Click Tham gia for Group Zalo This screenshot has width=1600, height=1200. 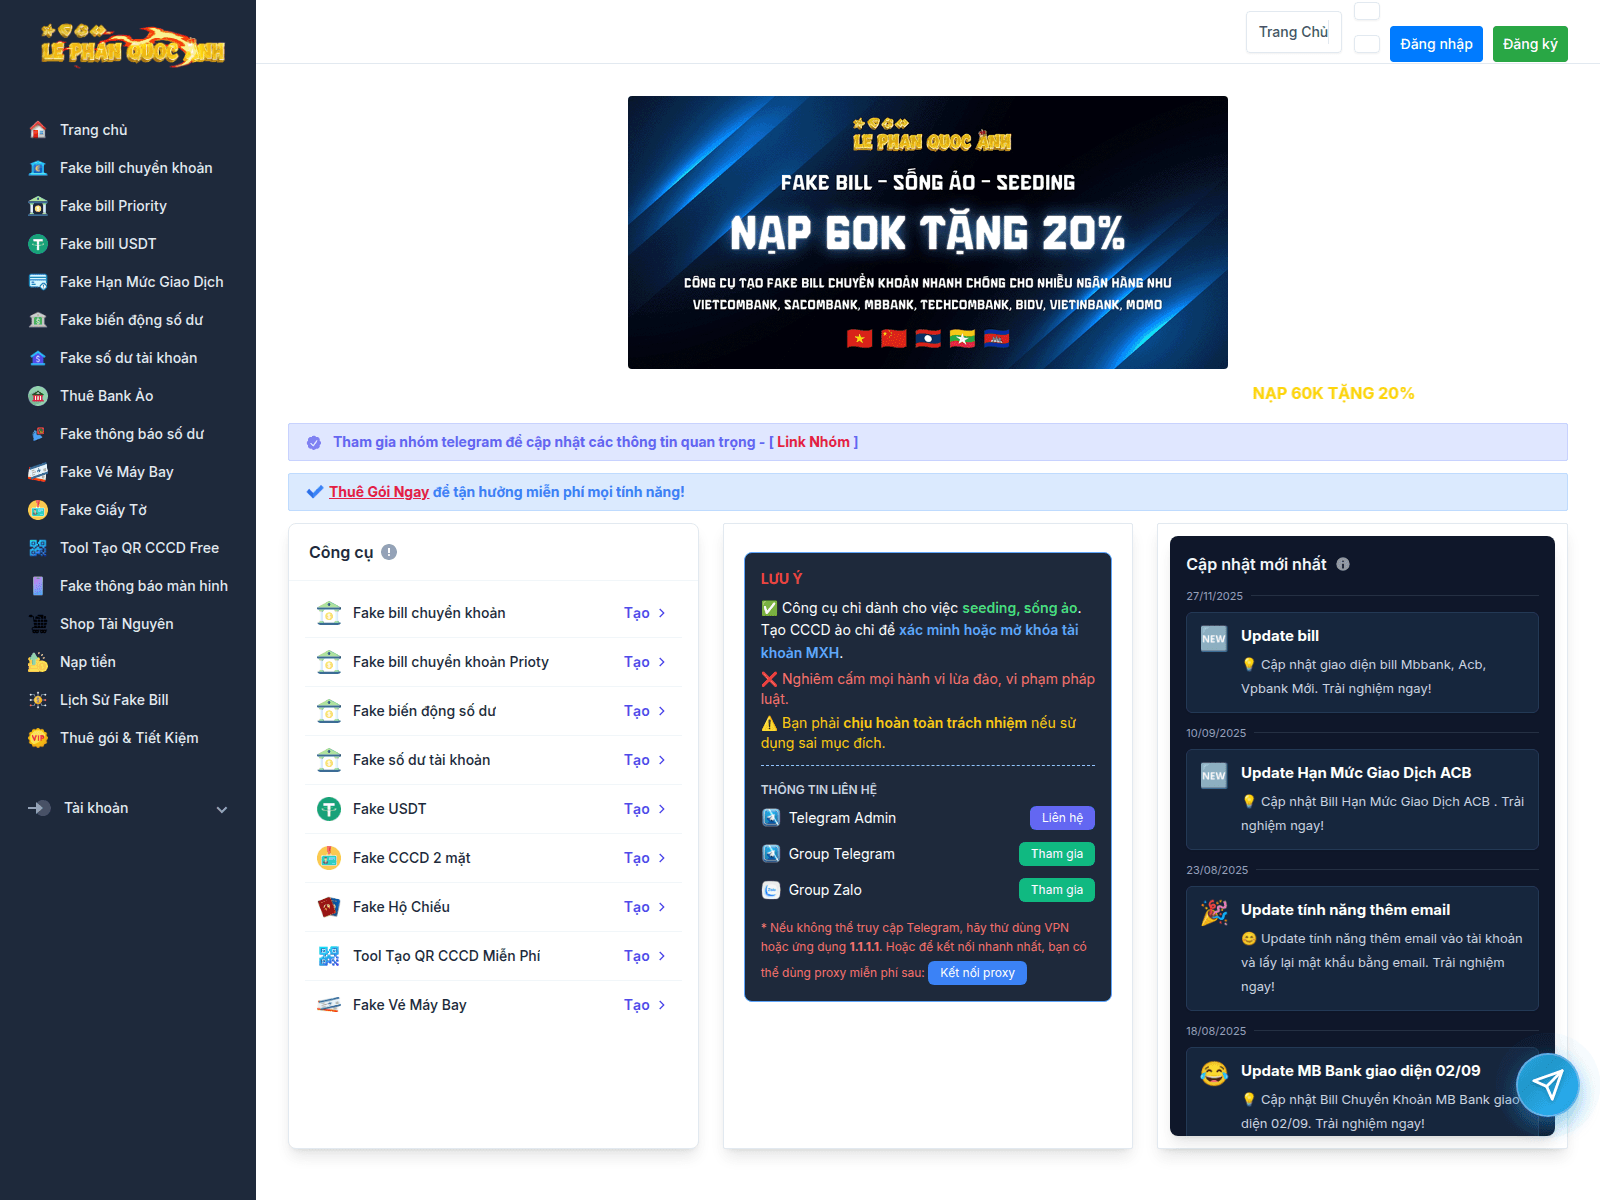(1057, 890)
